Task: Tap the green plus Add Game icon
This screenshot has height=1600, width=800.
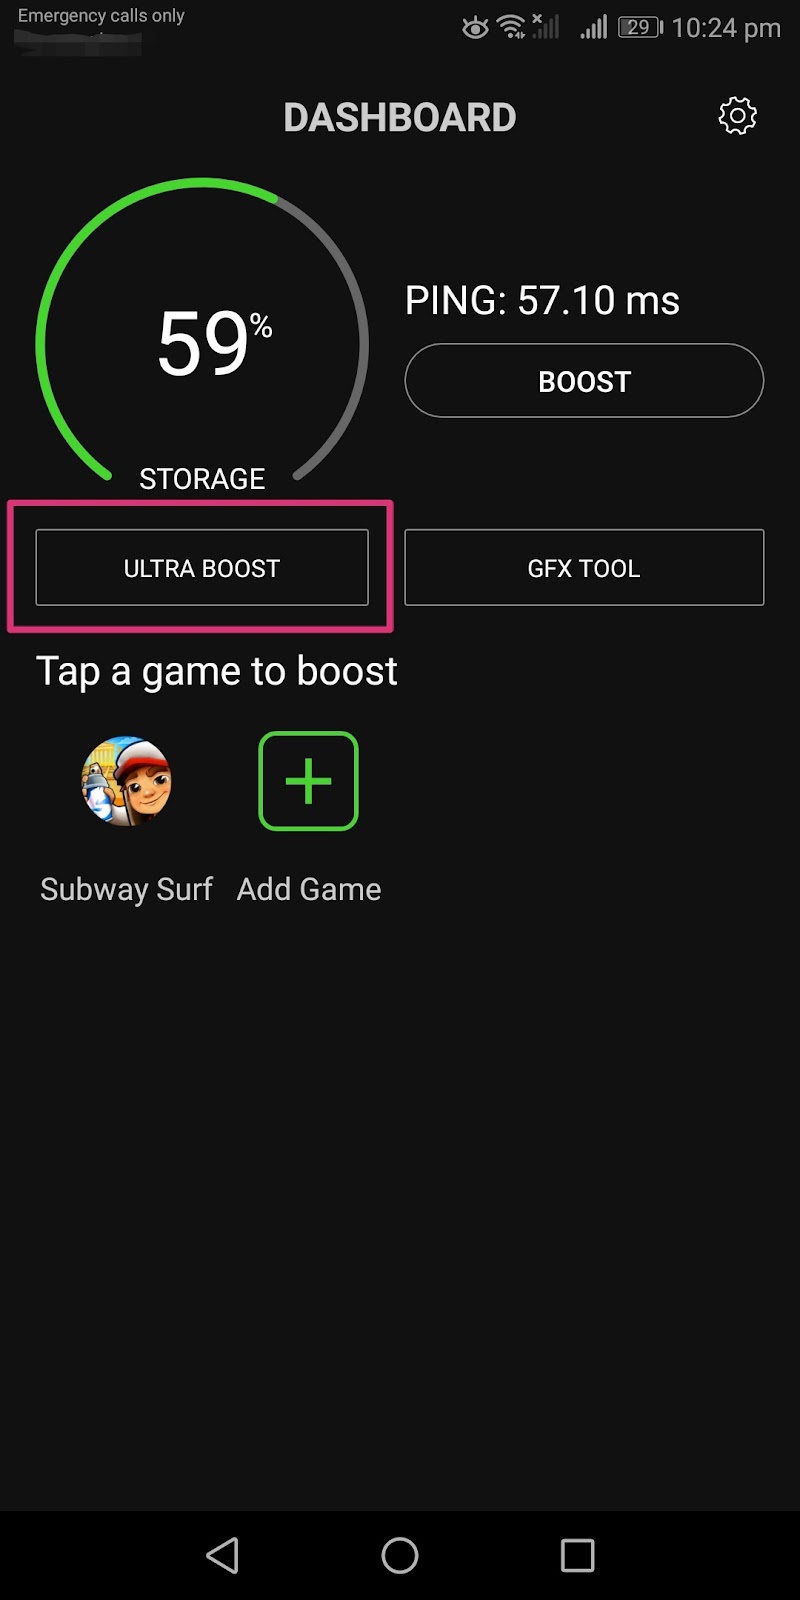Action: coord(308,781)
